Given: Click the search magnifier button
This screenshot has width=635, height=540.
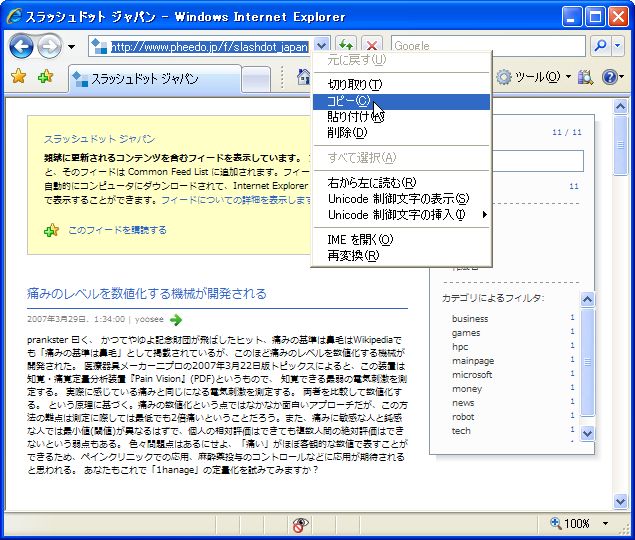Looking at the screenshot, I should [601, 46].
